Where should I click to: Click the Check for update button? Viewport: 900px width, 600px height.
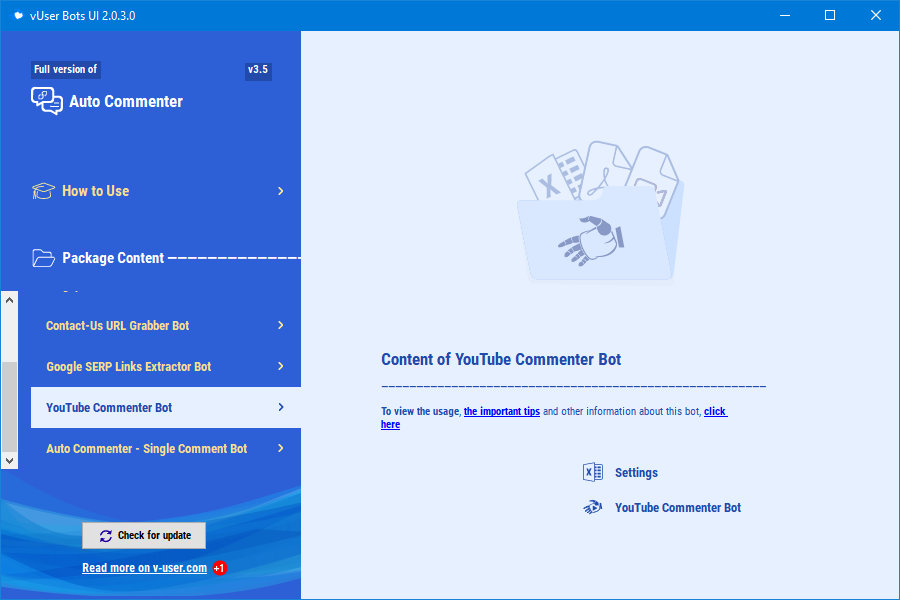click(x=144, y=536)
